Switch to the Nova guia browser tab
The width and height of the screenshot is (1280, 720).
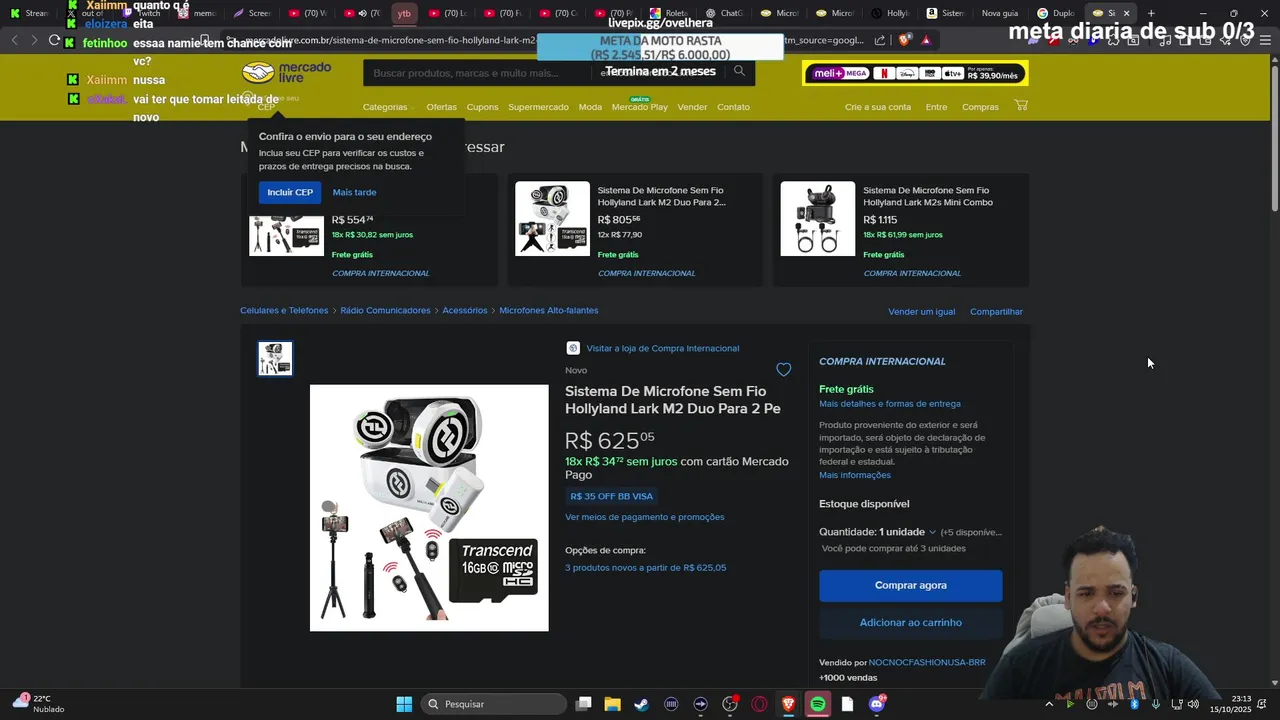(x=1000, y=13)
